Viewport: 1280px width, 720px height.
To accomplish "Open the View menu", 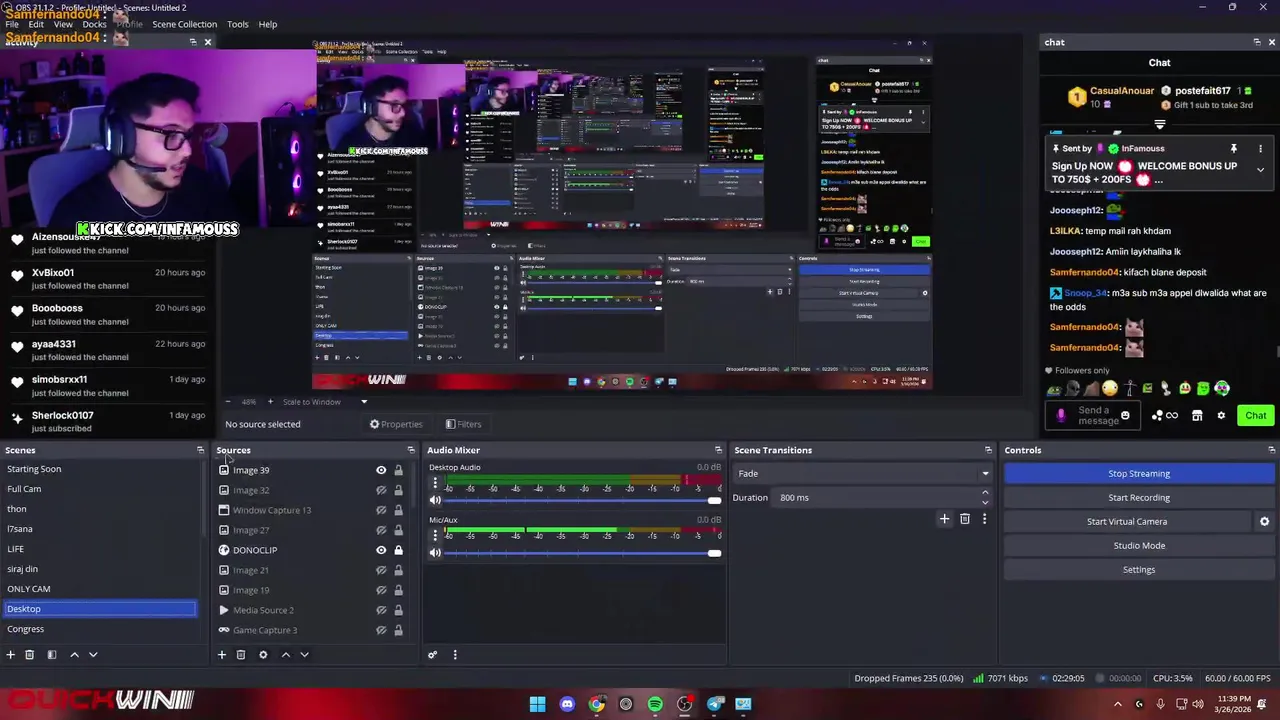I will [x=62, y=24].
